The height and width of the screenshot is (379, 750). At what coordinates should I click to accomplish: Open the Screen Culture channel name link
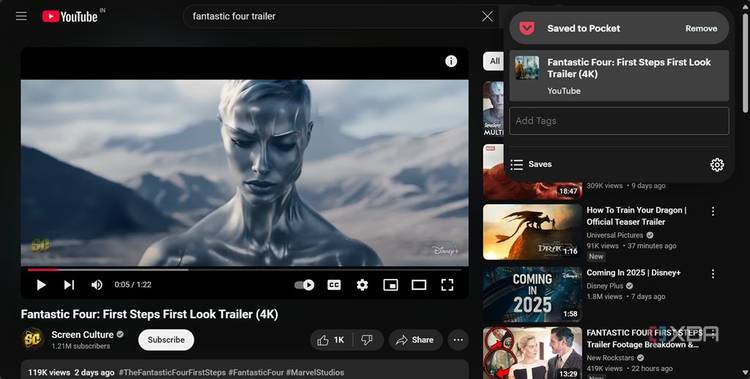[x=82, y=334]
